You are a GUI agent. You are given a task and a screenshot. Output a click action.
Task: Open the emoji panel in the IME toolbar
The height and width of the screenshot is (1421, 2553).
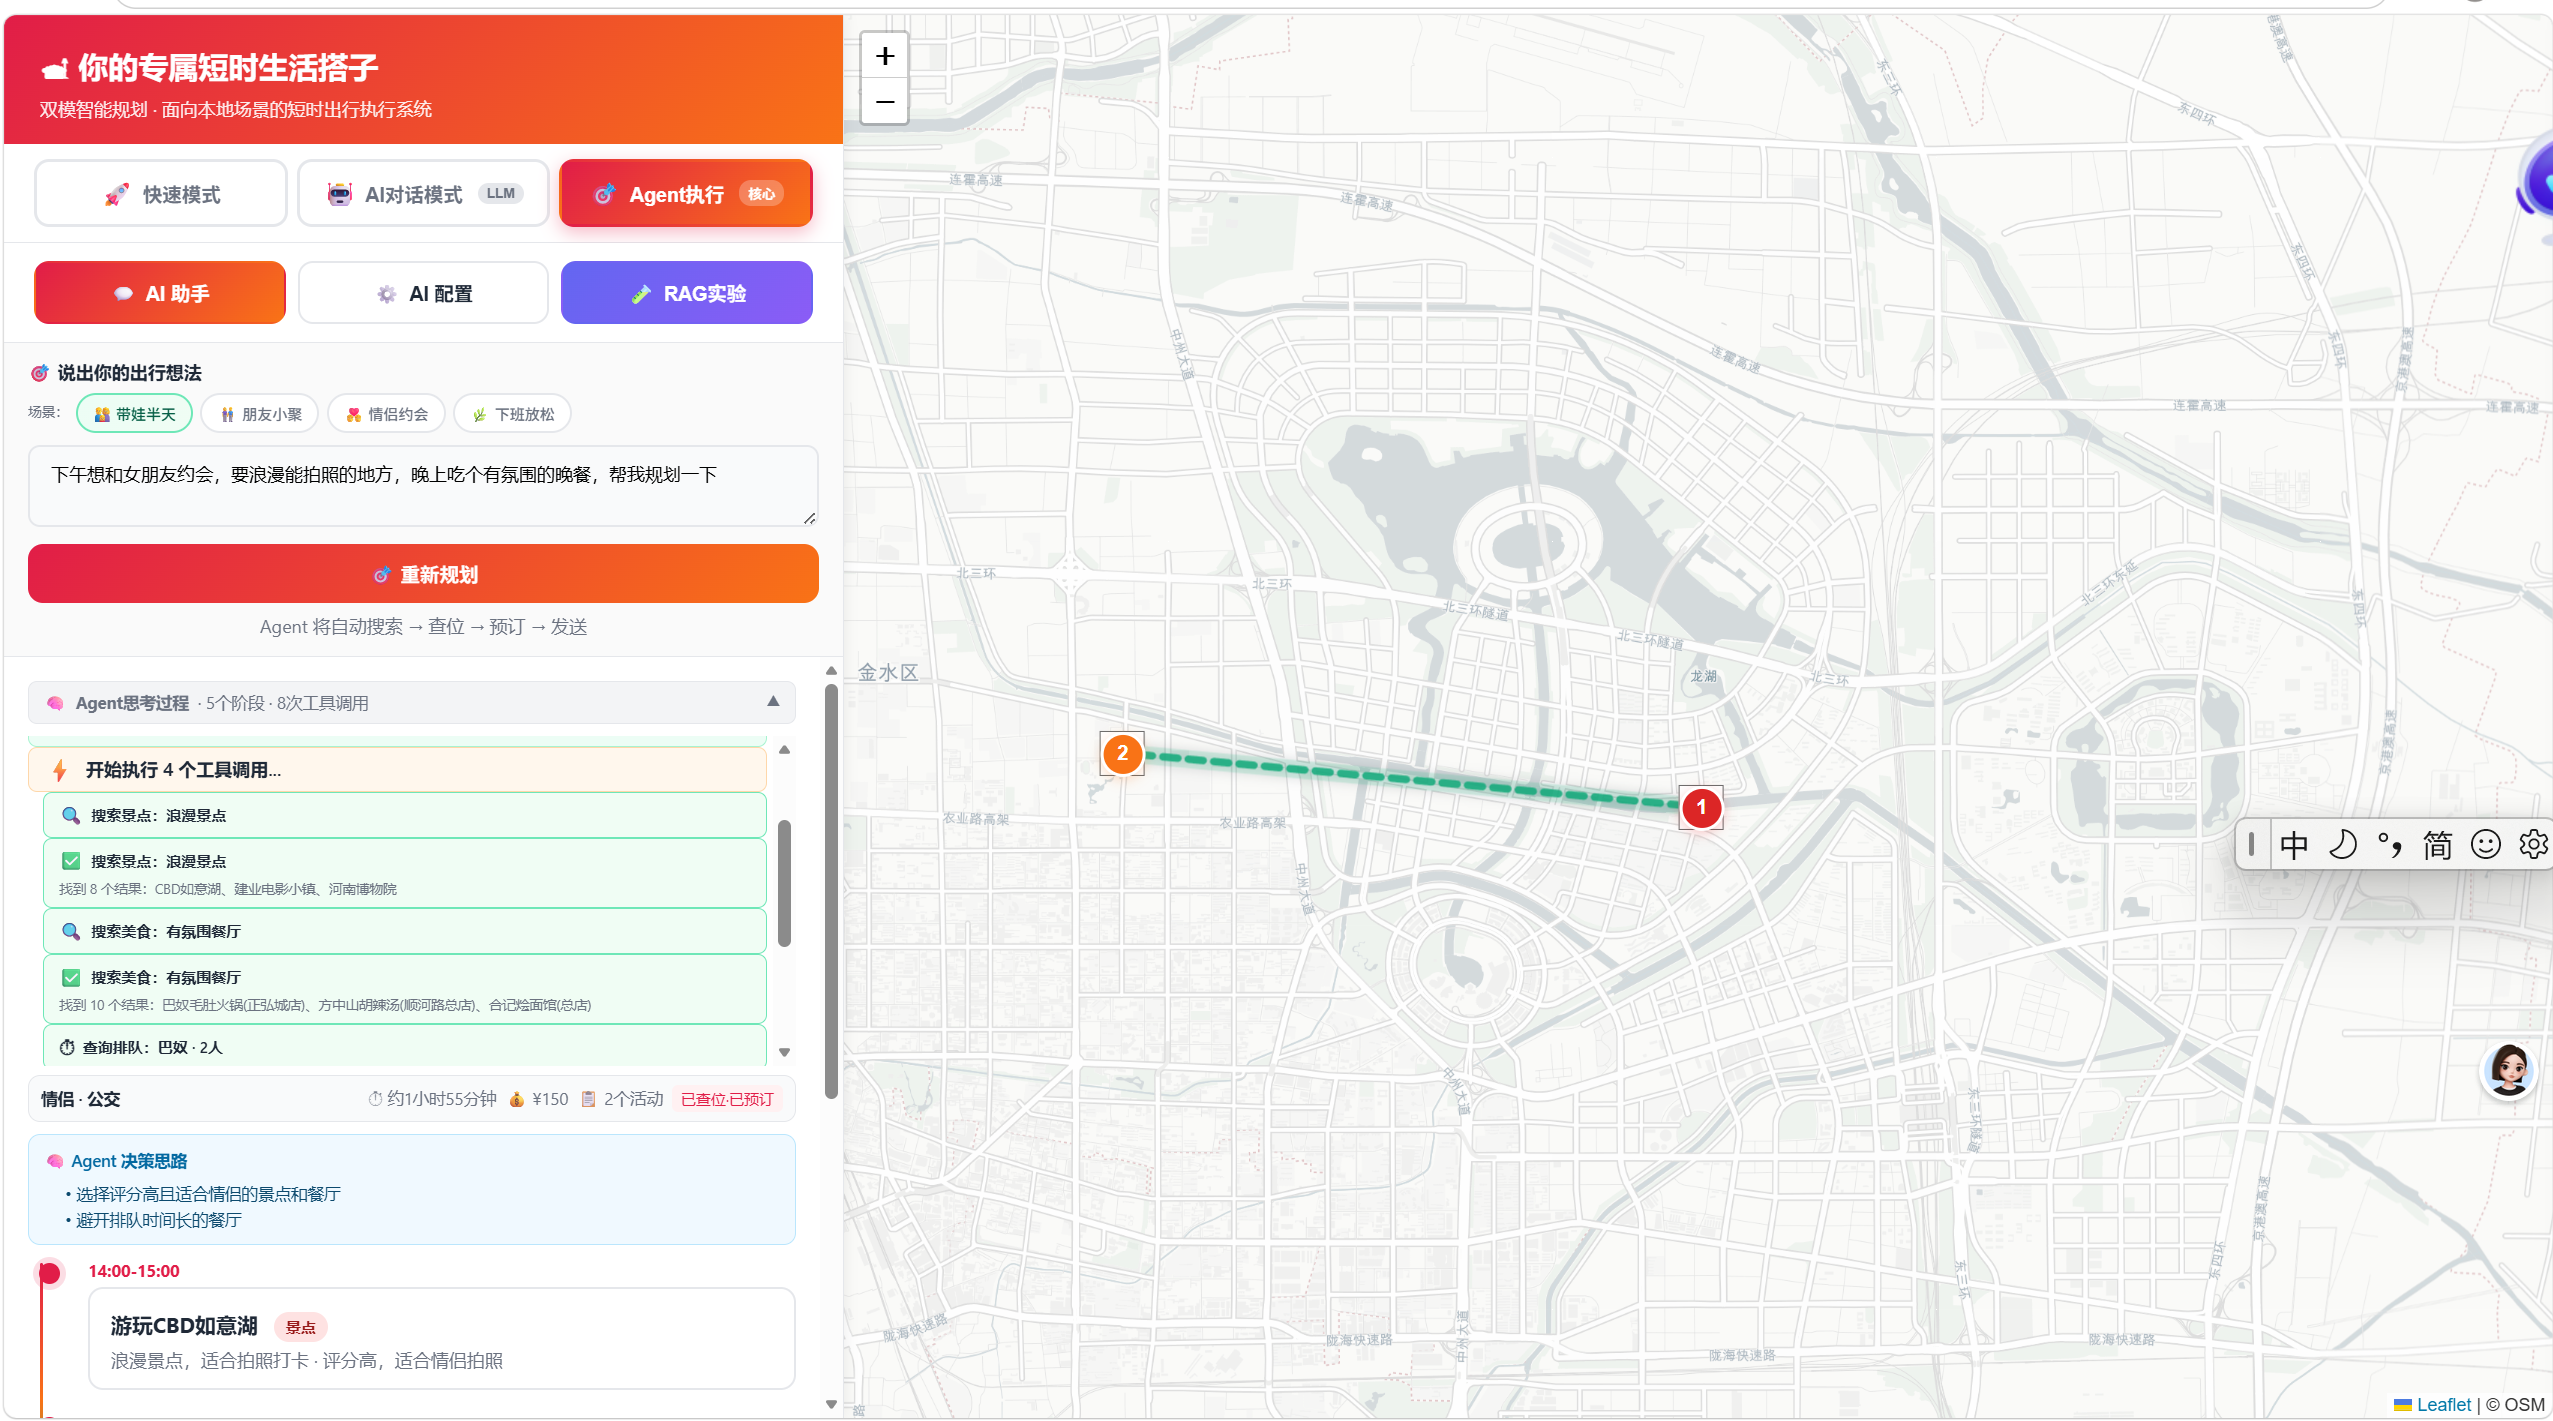point(2485,845)
